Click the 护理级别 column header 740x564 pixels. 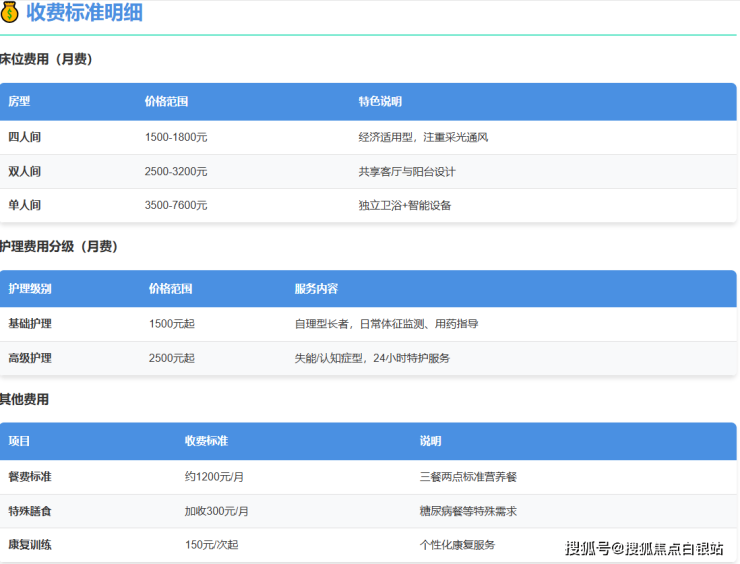[30, 289]
